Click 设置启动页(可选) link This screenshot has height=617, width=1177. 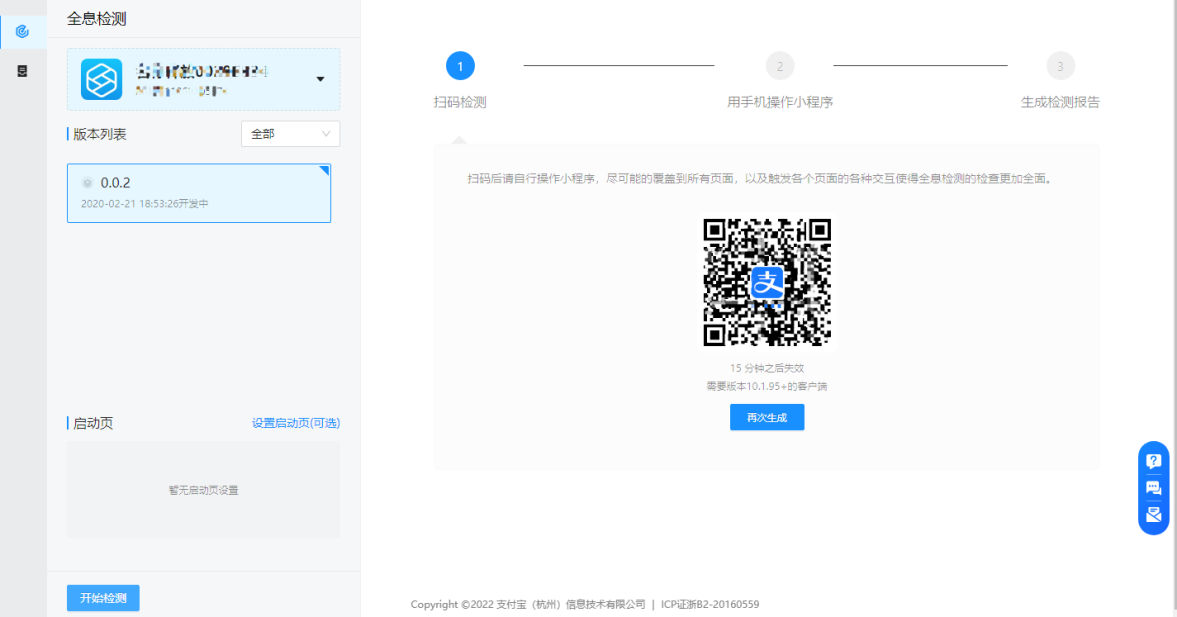pos(296,423)
